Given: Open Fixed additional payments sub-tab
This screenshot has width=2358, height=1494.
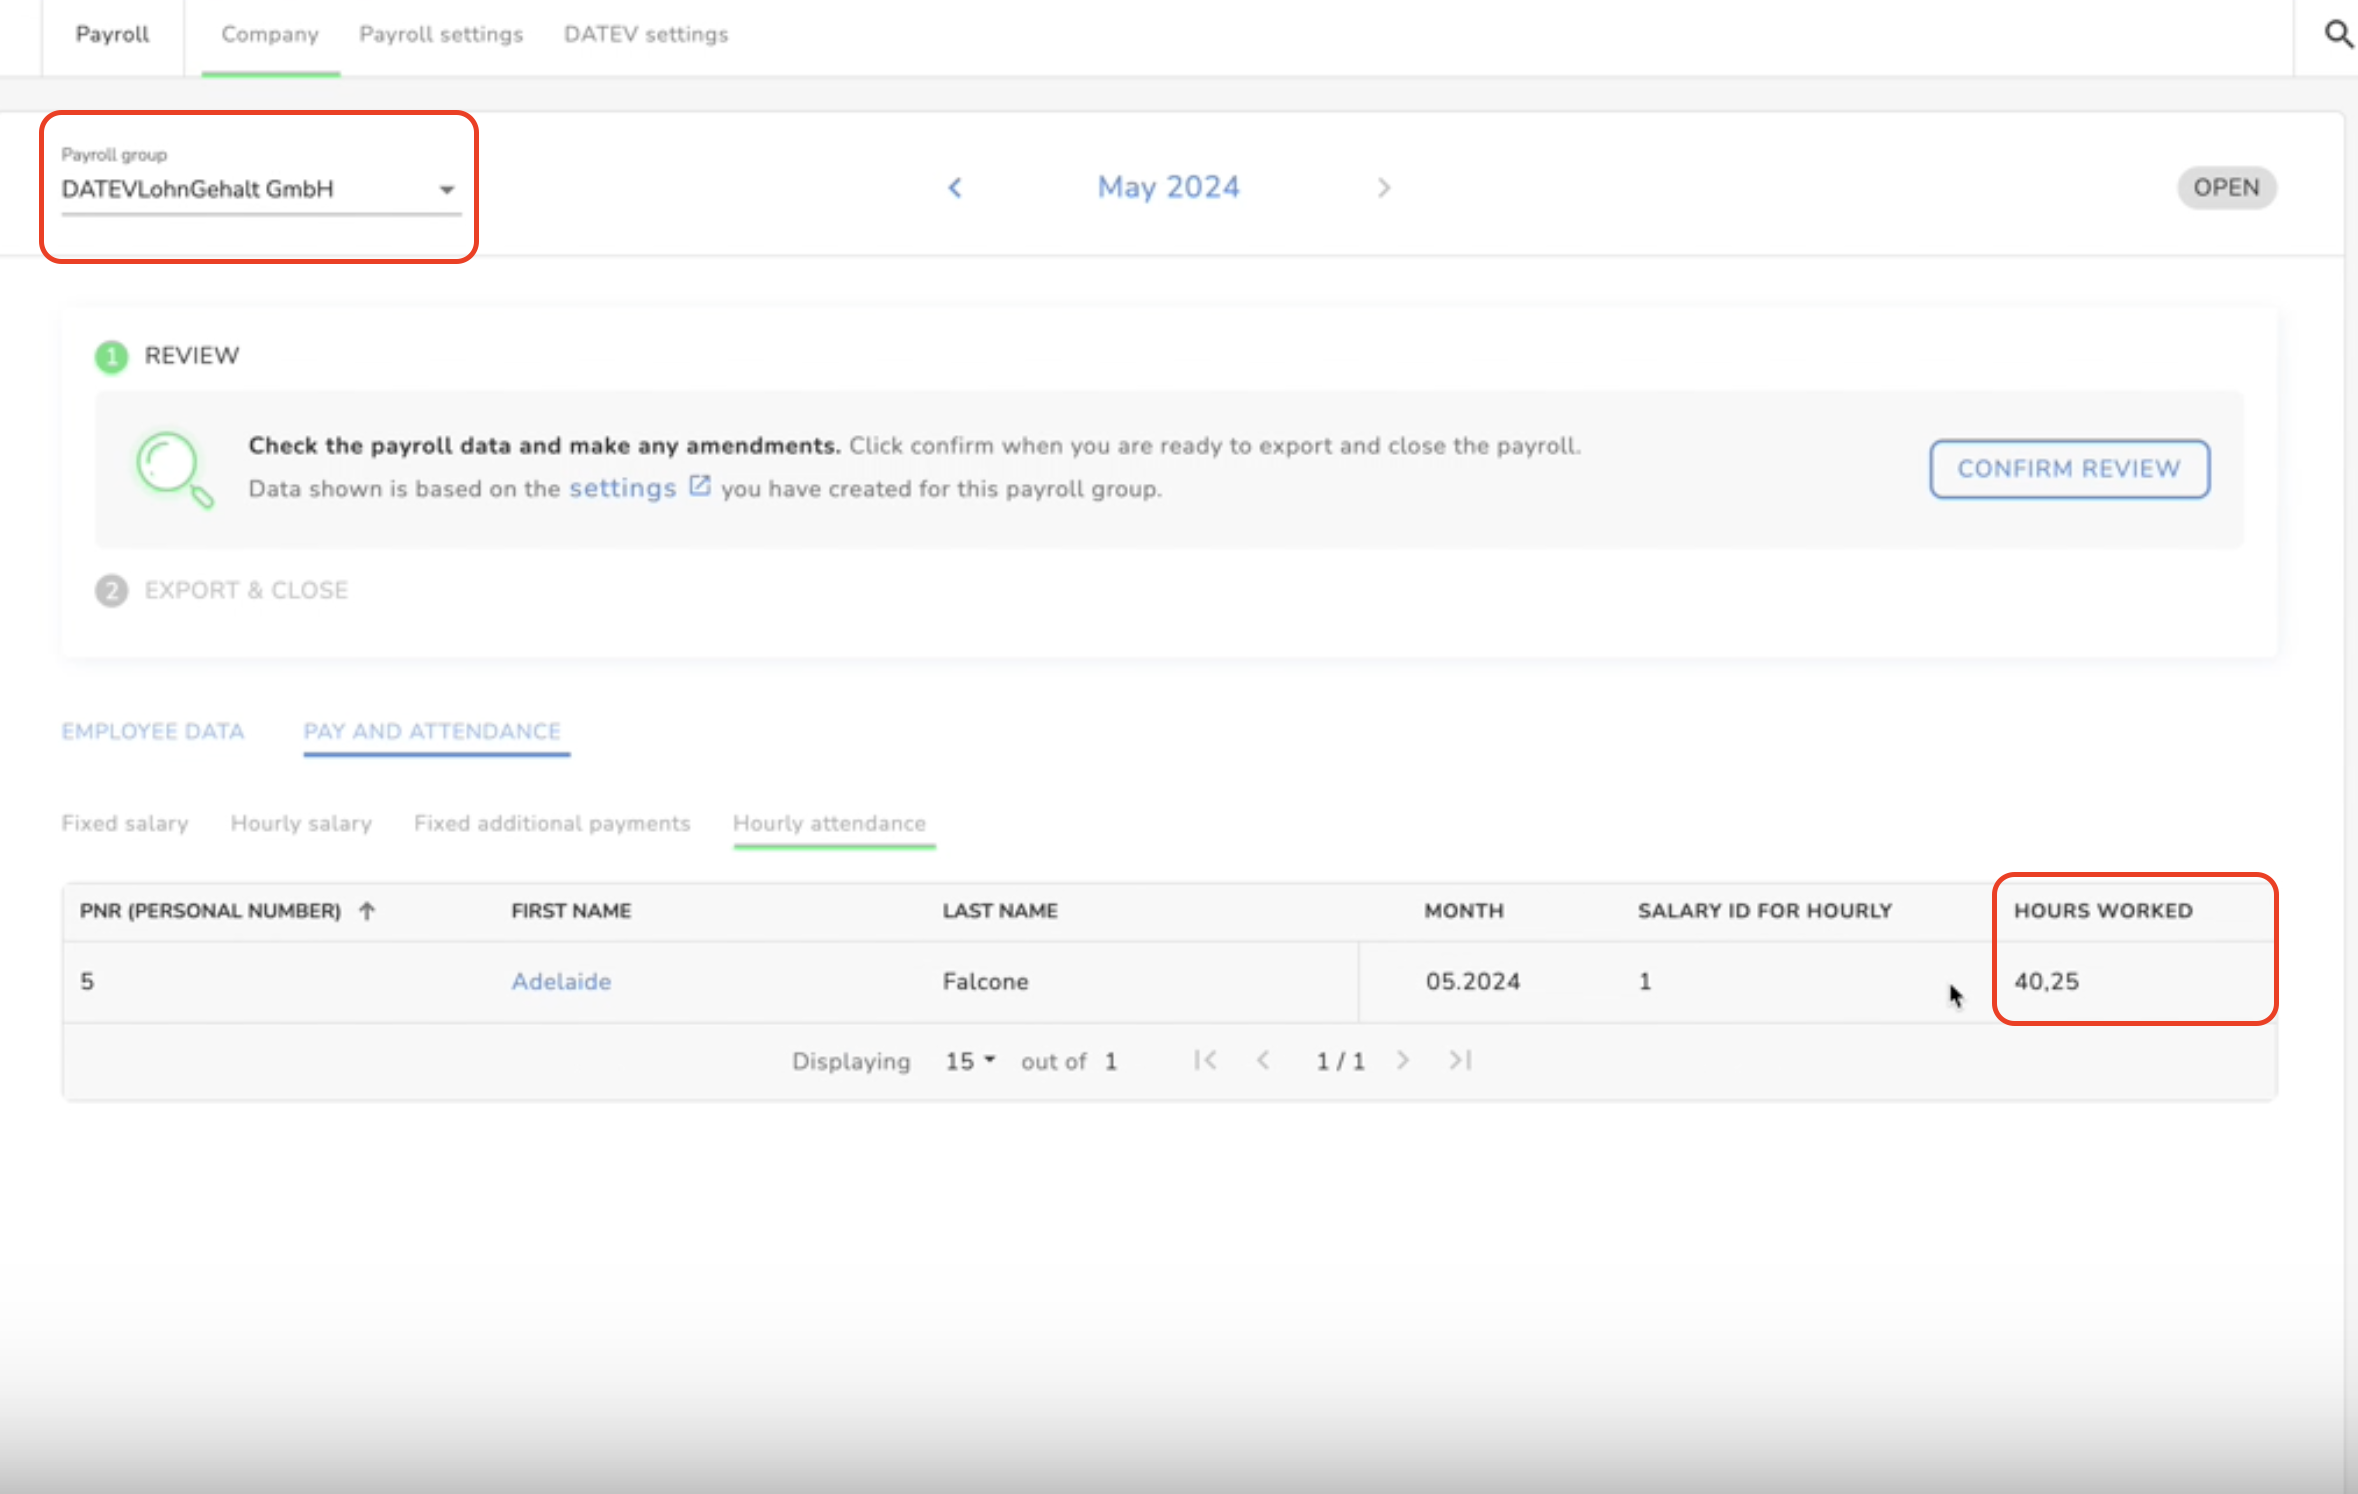Looking at the screenshot, I should coord(552,824).
